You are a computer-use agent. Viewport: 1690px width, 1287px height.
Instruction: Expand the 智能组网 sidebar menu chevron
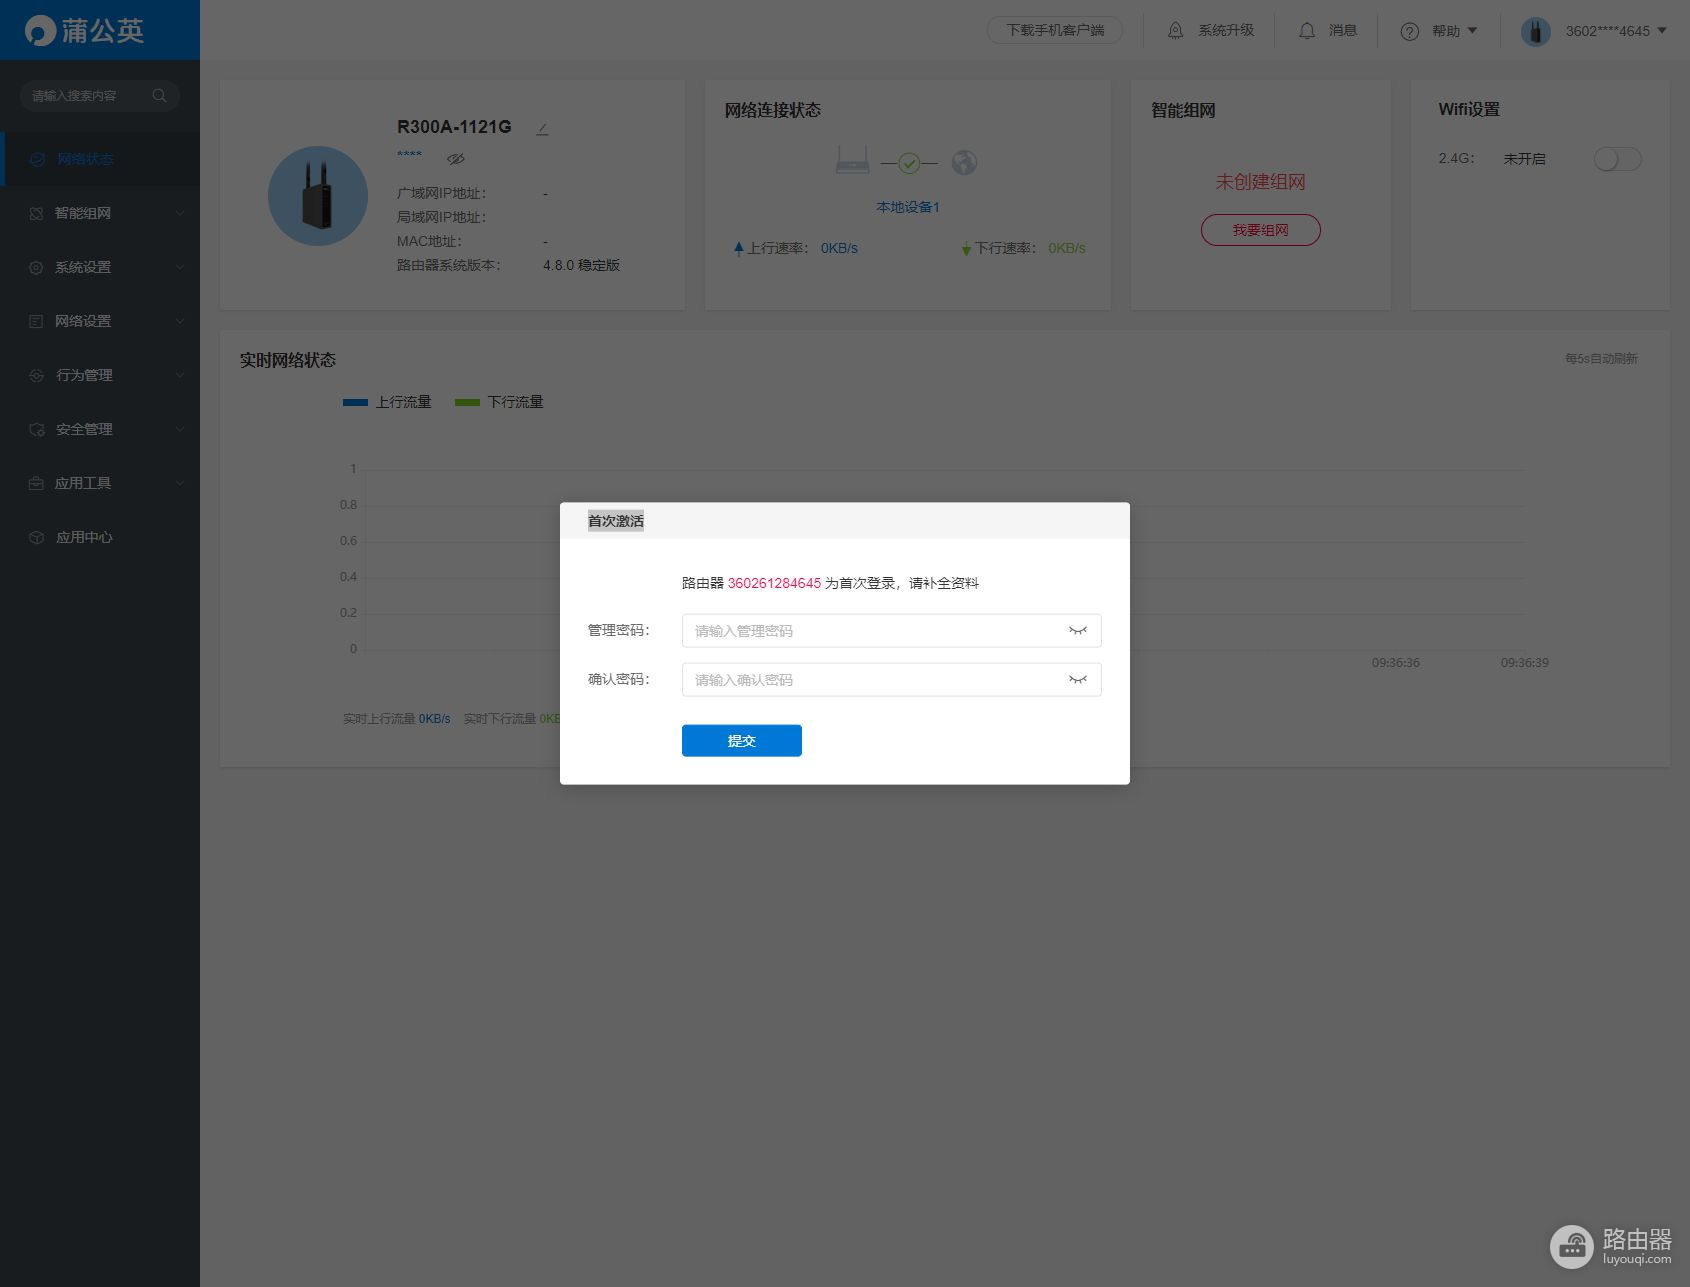[180, 213]
